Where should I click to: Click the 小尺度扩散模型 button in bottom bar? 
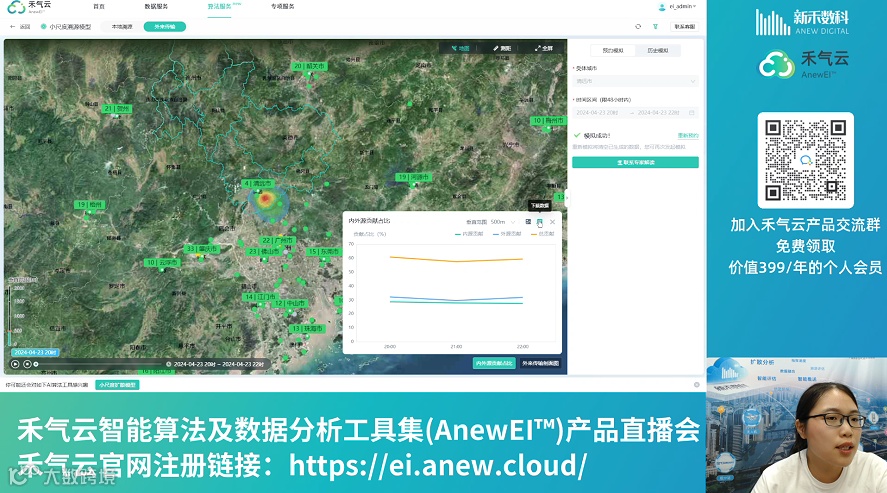pyautogui.click(x=118, y=384)
